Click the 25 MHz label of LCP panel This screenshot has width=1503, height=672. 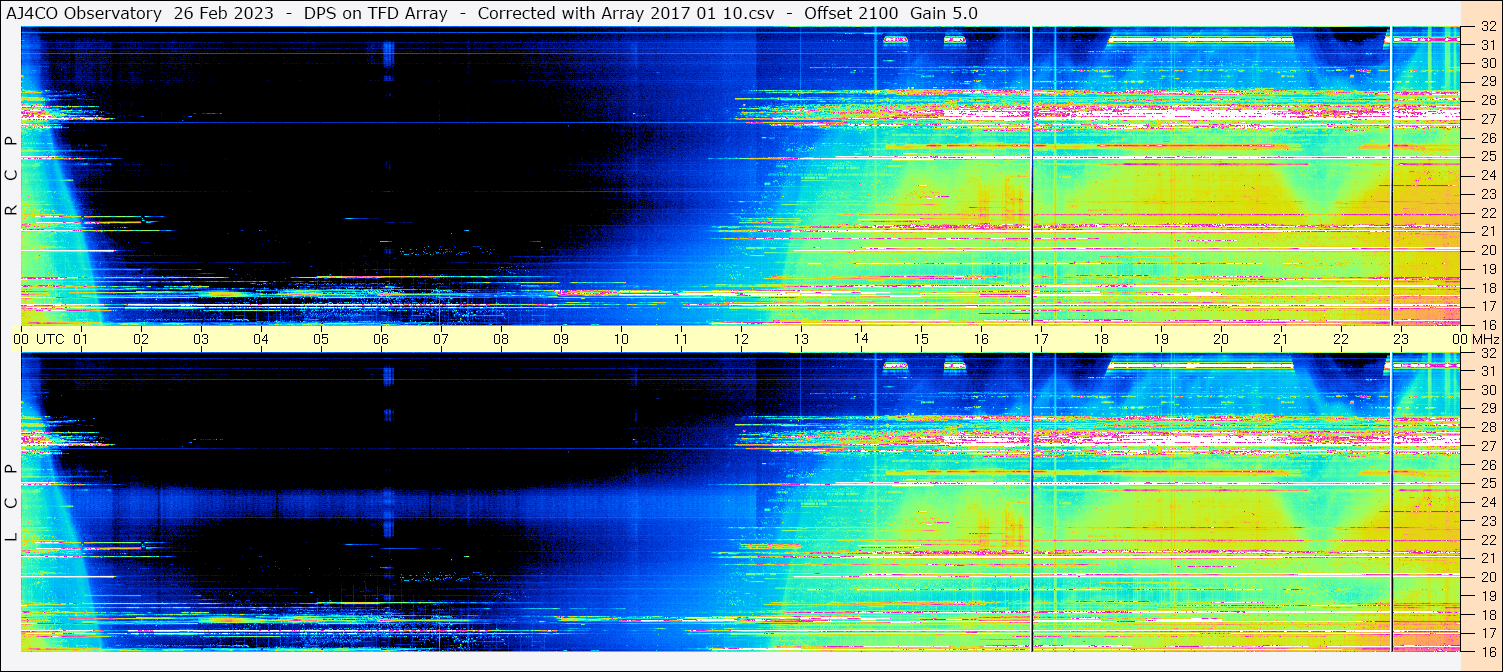(x=1488, y=484)
